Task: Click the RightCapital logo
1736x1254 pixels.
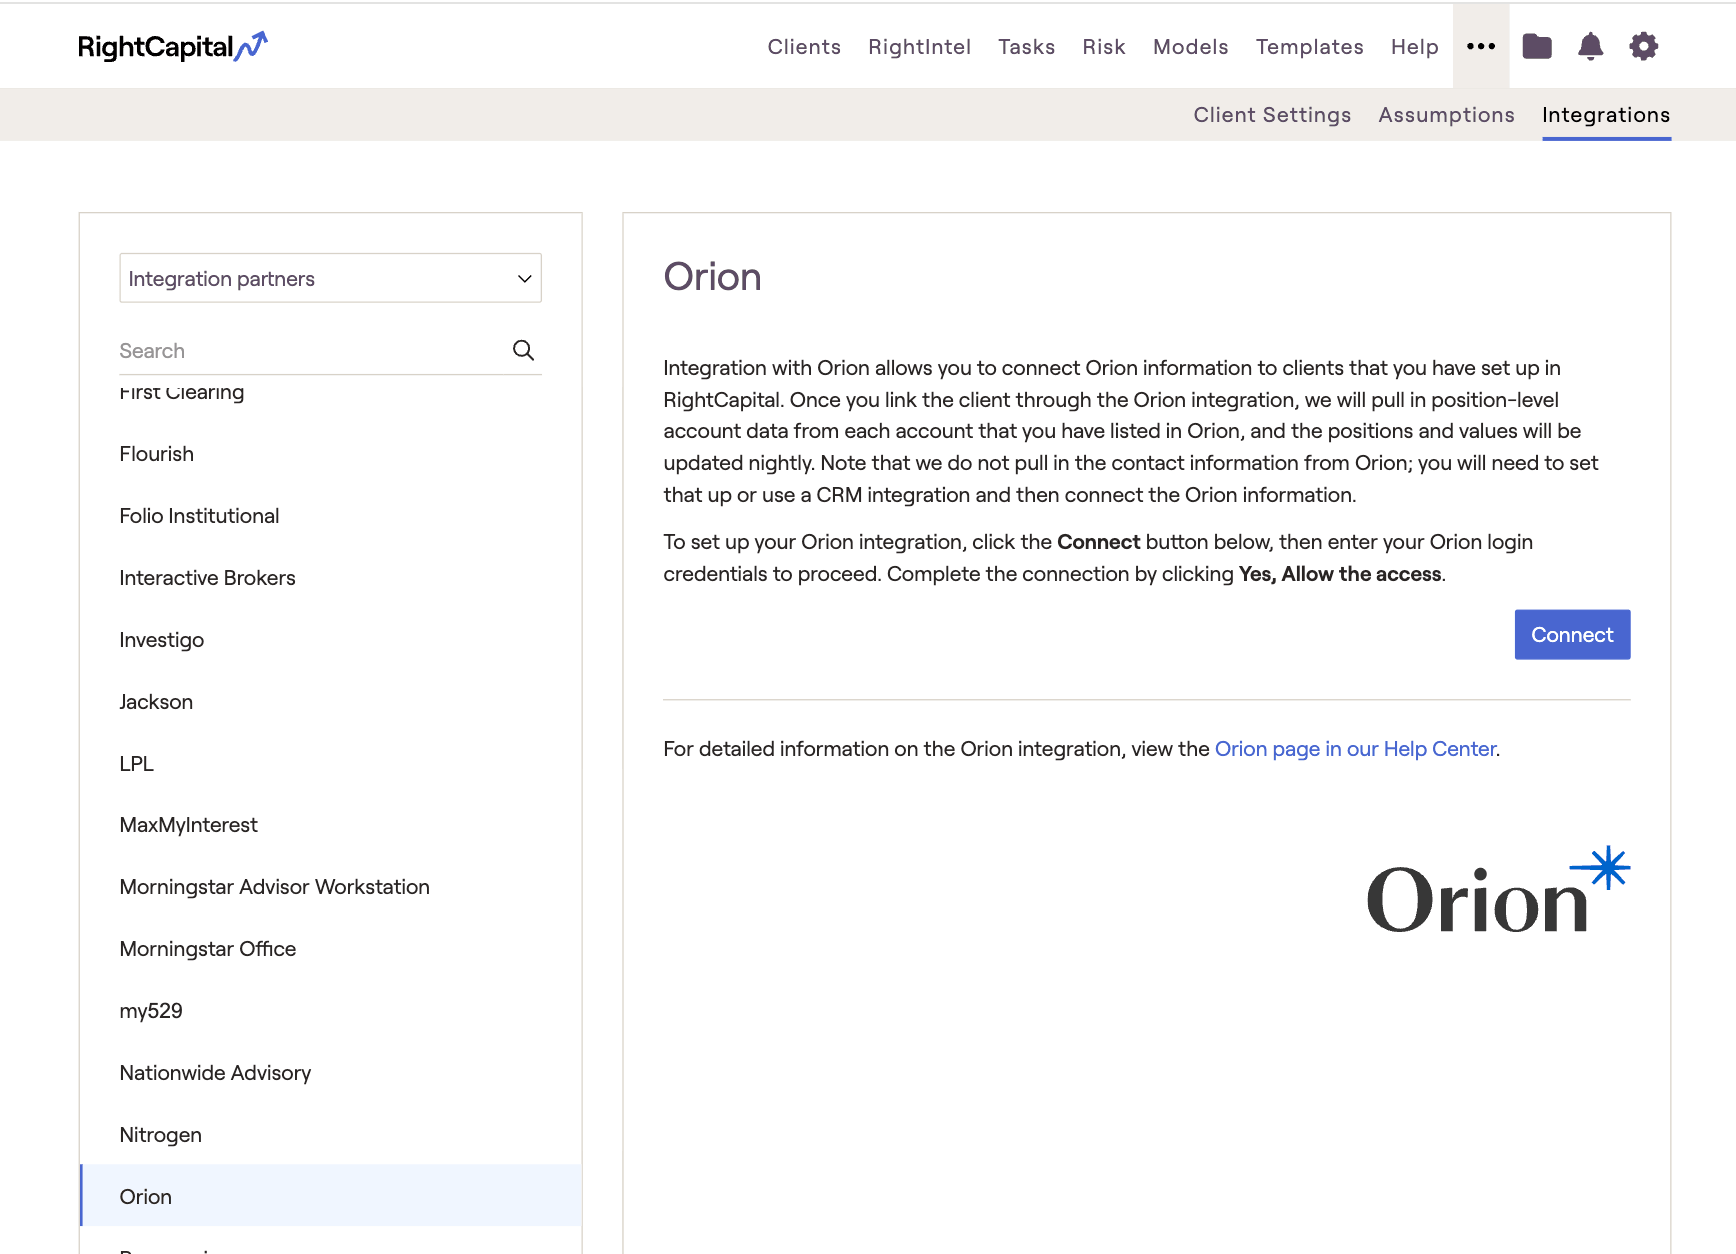Action: pos(172,47)
